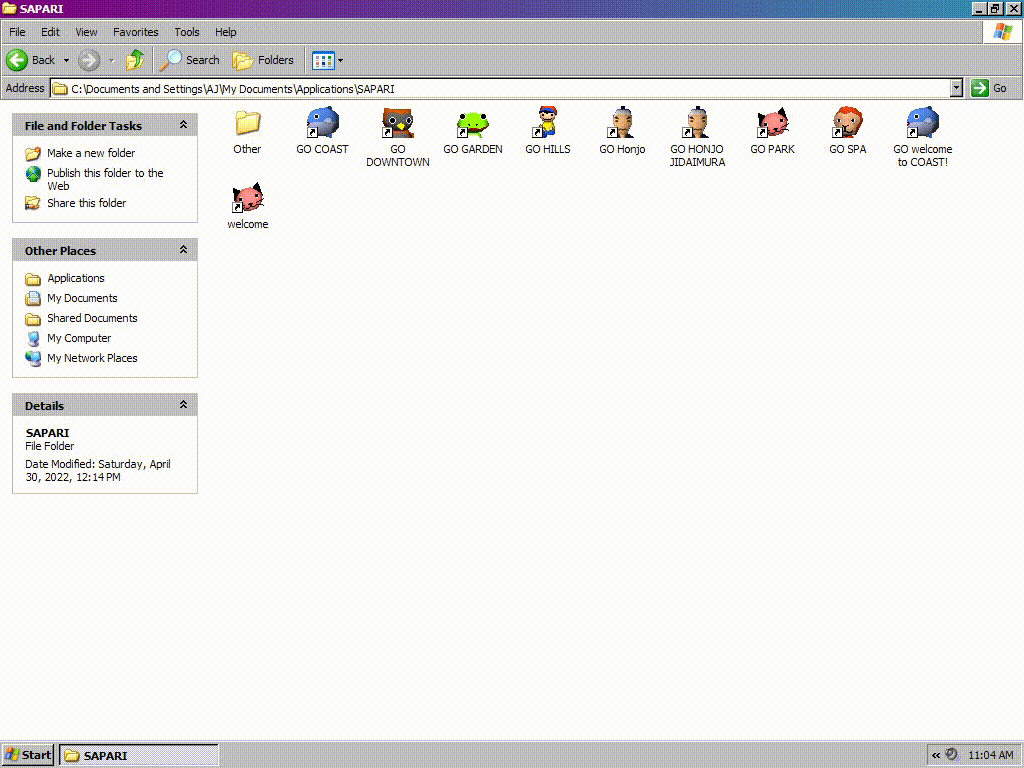Open the View menu
Image resolution: width=1024 pixels, height=768 pixels.
click(x=86, y=32)
